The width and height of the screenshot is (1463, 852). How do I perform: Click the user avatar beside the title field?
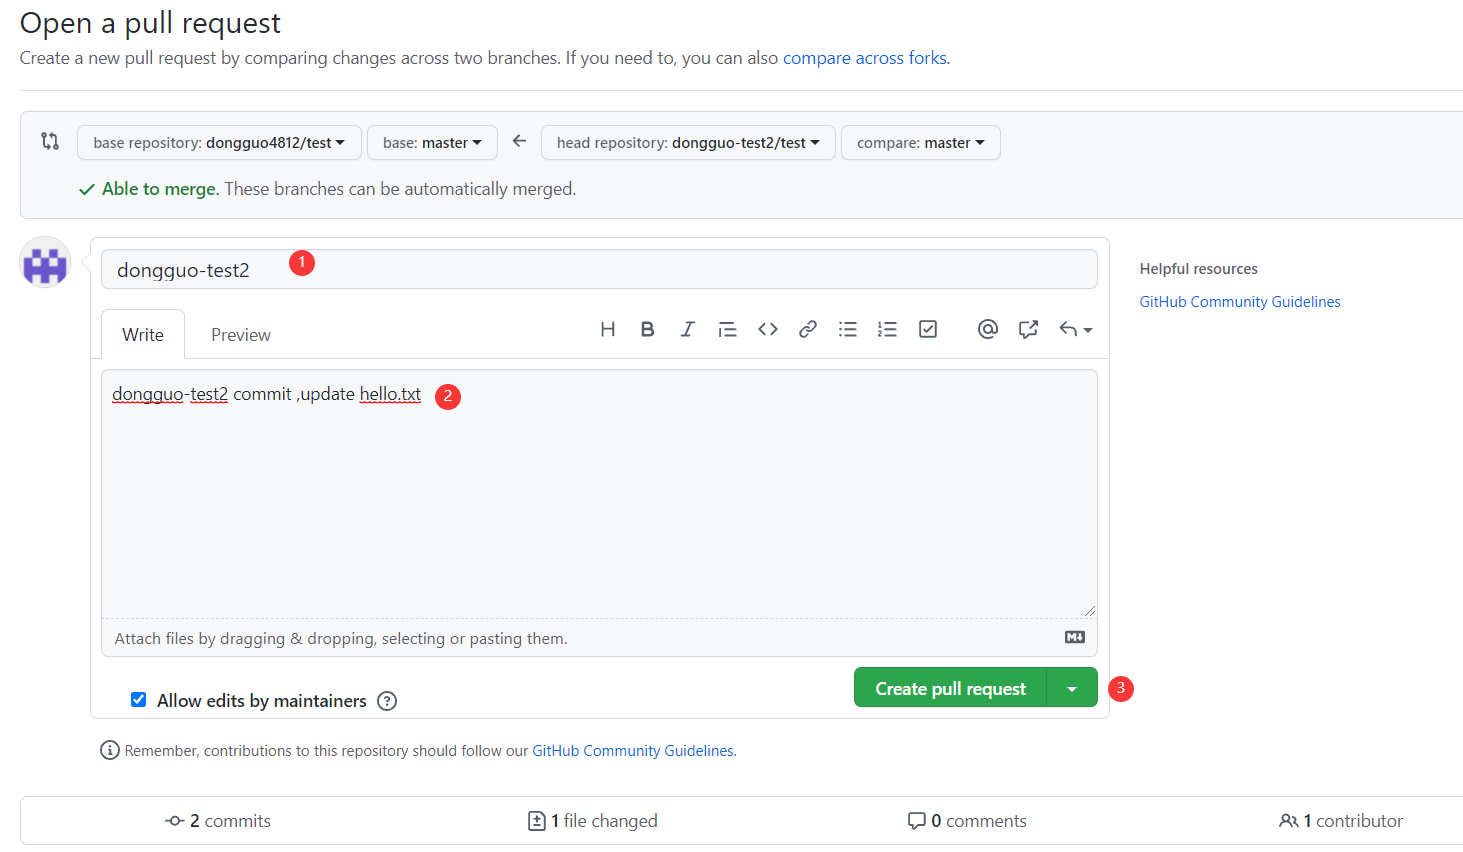45,263
